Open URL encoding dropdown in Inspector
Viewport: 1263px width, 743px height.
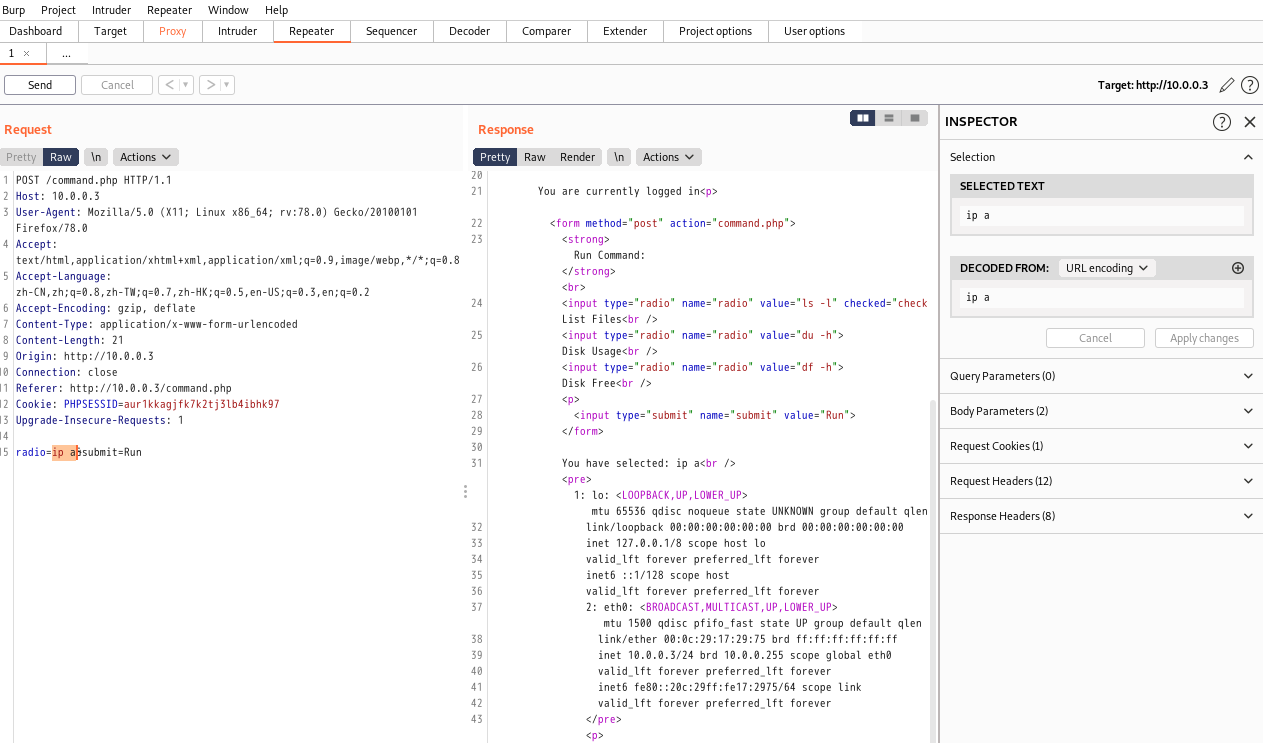(x=1107, y=268)
